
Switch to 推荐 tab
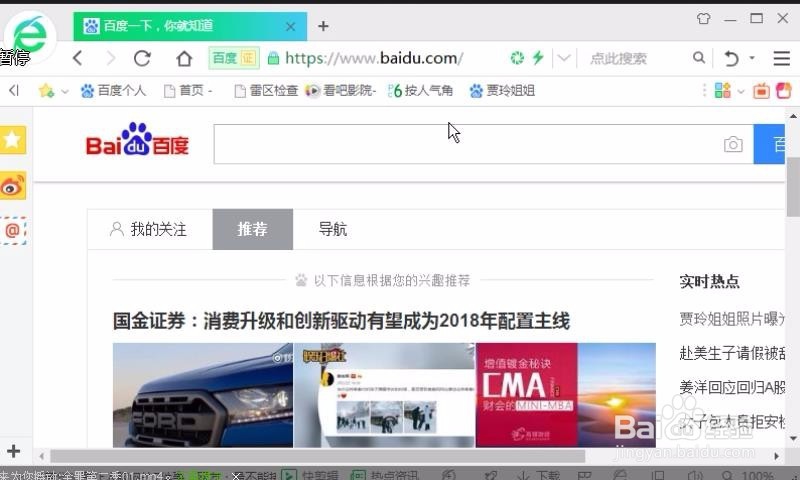253,229
